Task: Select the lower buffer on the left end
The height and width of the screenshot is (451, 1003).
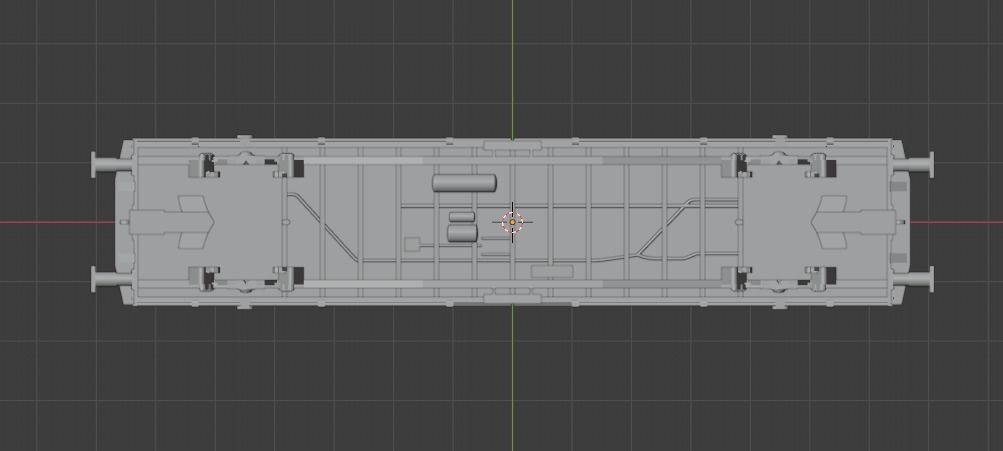Action: pos(111,280)
